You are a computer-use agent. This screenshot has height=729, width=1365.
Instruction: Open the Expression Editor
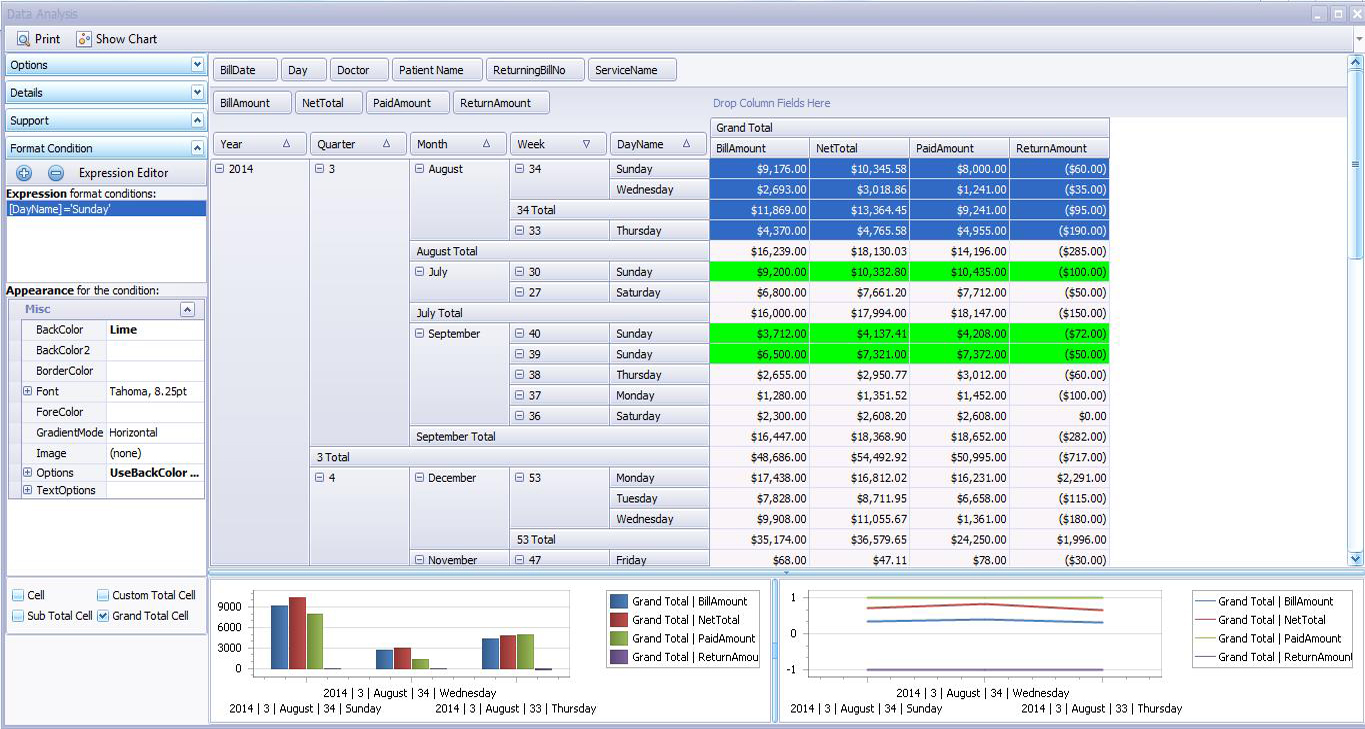point(124,173)
